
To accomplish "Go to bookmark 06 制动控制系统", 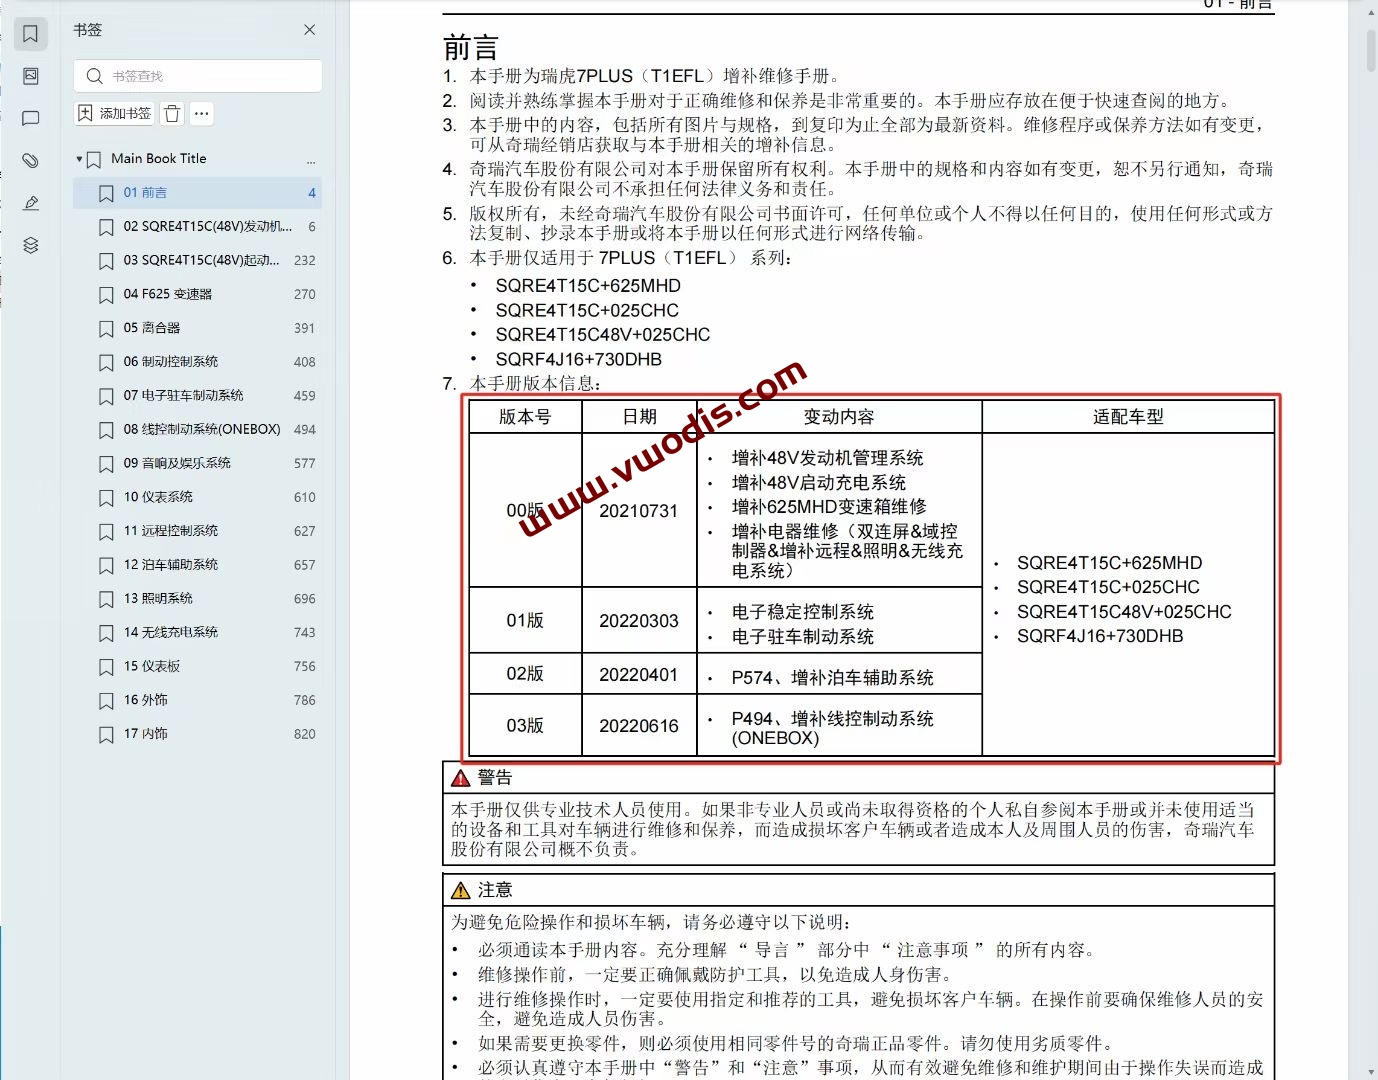I will (198, 362).
